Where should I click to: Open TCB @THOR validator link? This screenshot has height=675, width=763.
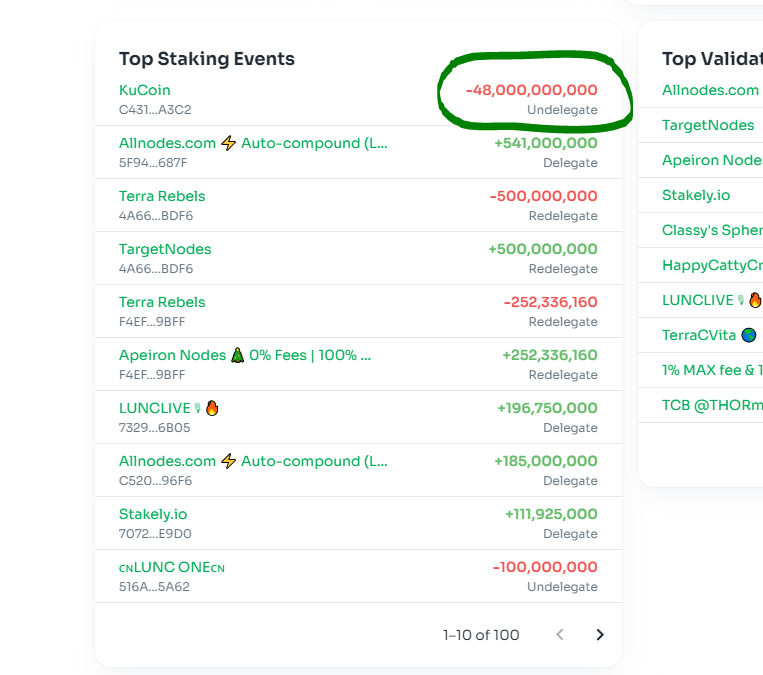tap(712, 405)
